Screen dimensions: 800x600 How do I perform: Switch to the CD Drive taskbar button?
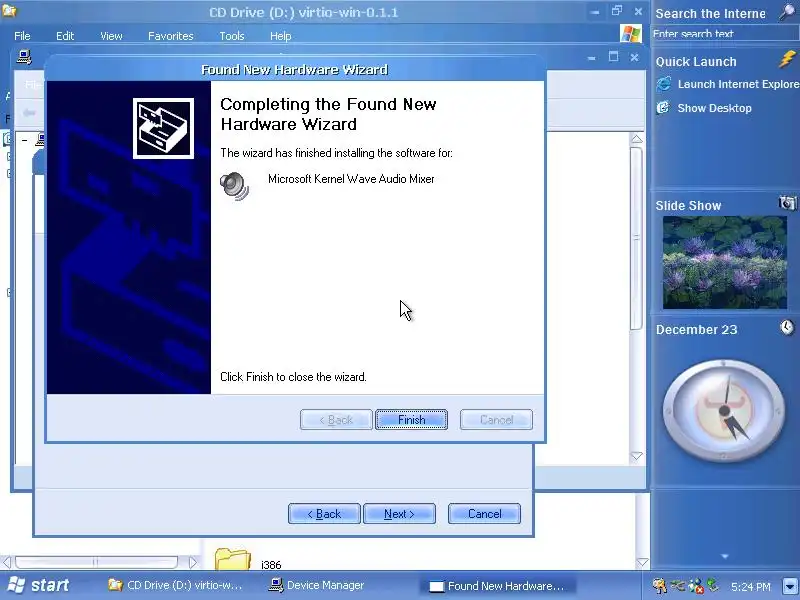click(x=177, y=585)
